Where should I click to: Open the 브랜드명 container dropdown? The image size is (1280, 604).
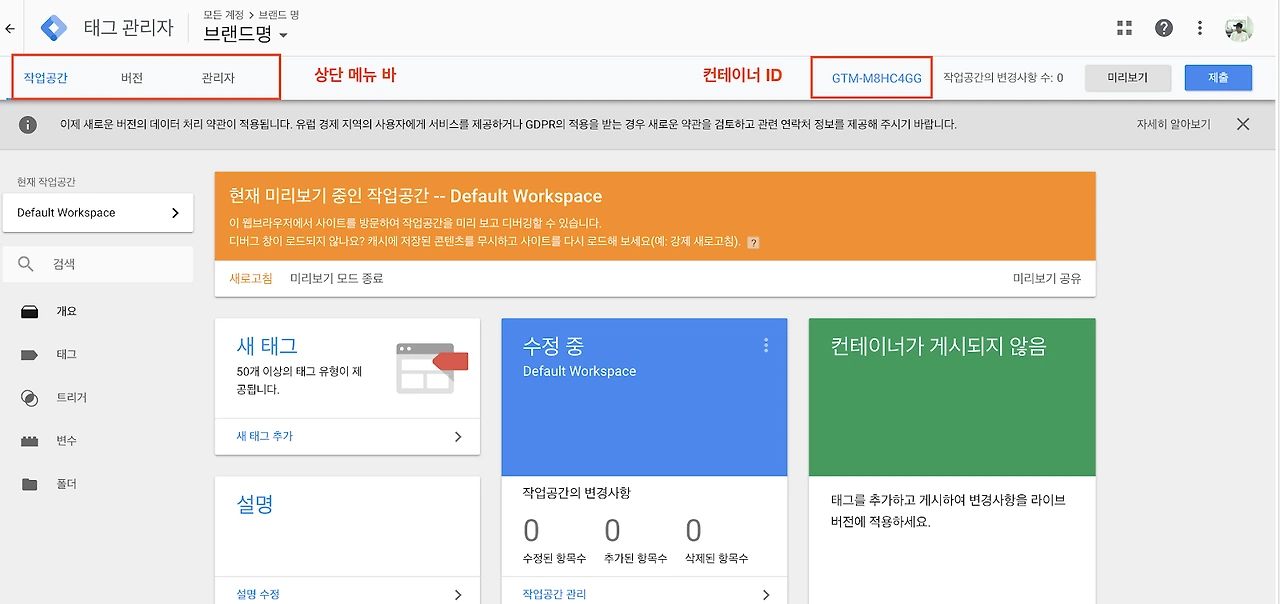point(245,33)
